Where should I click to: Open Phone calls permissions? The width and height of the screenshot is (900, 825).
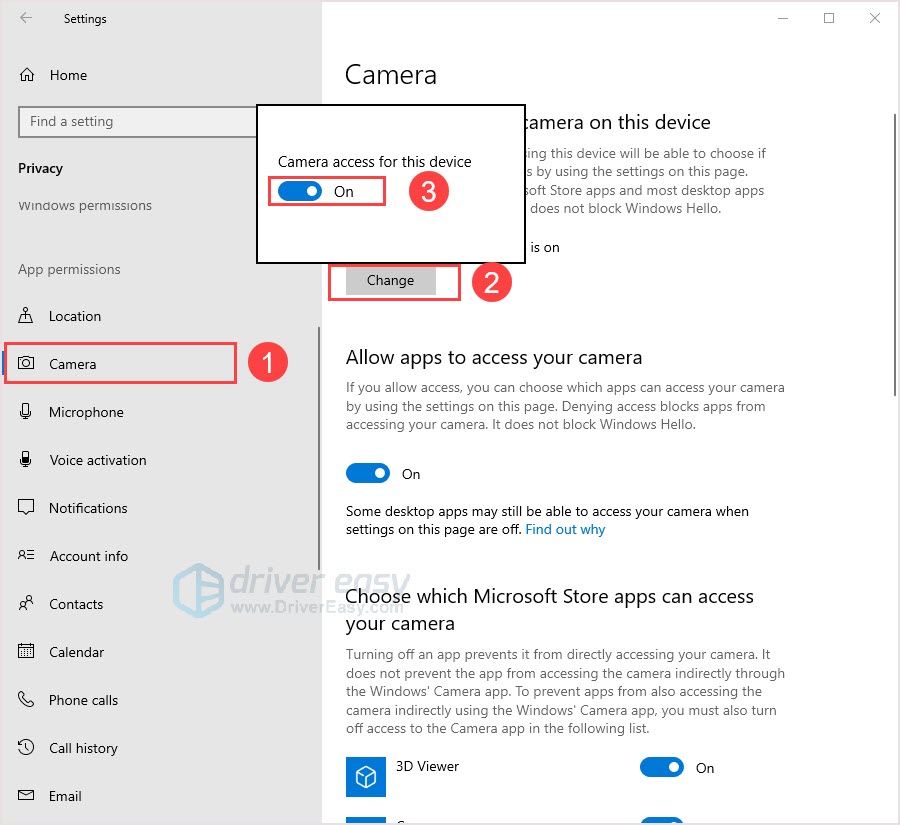pyautogui.click(x=83, y=700)
